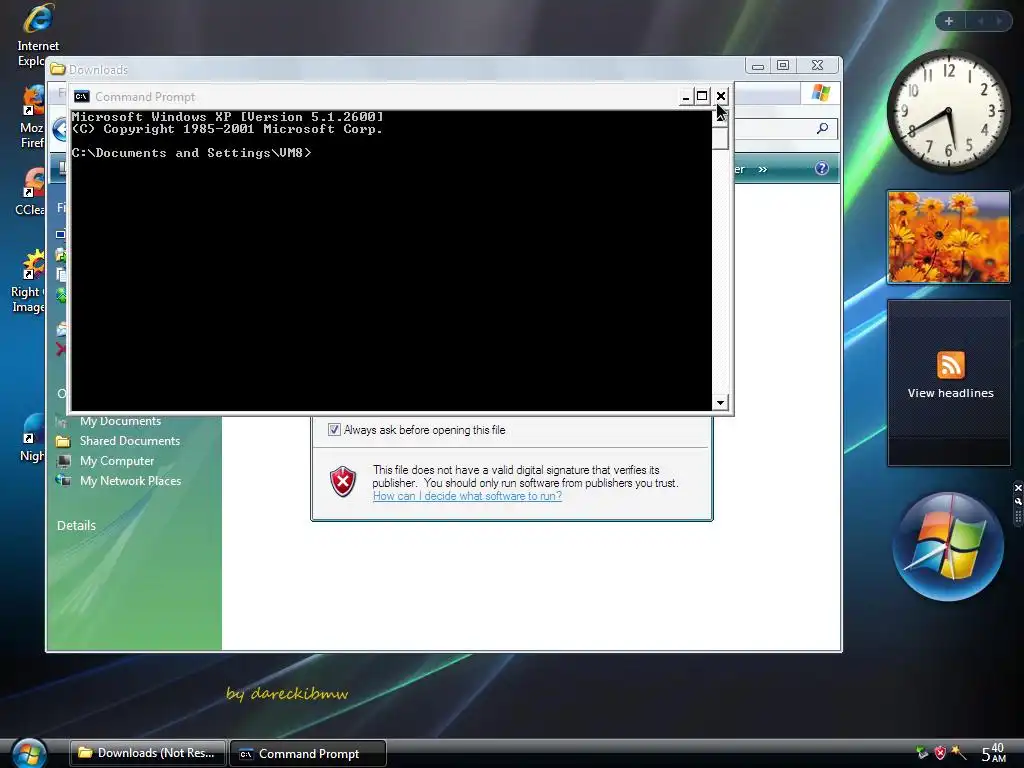Open the help button in Downloads window

click(x=822, y=168)
